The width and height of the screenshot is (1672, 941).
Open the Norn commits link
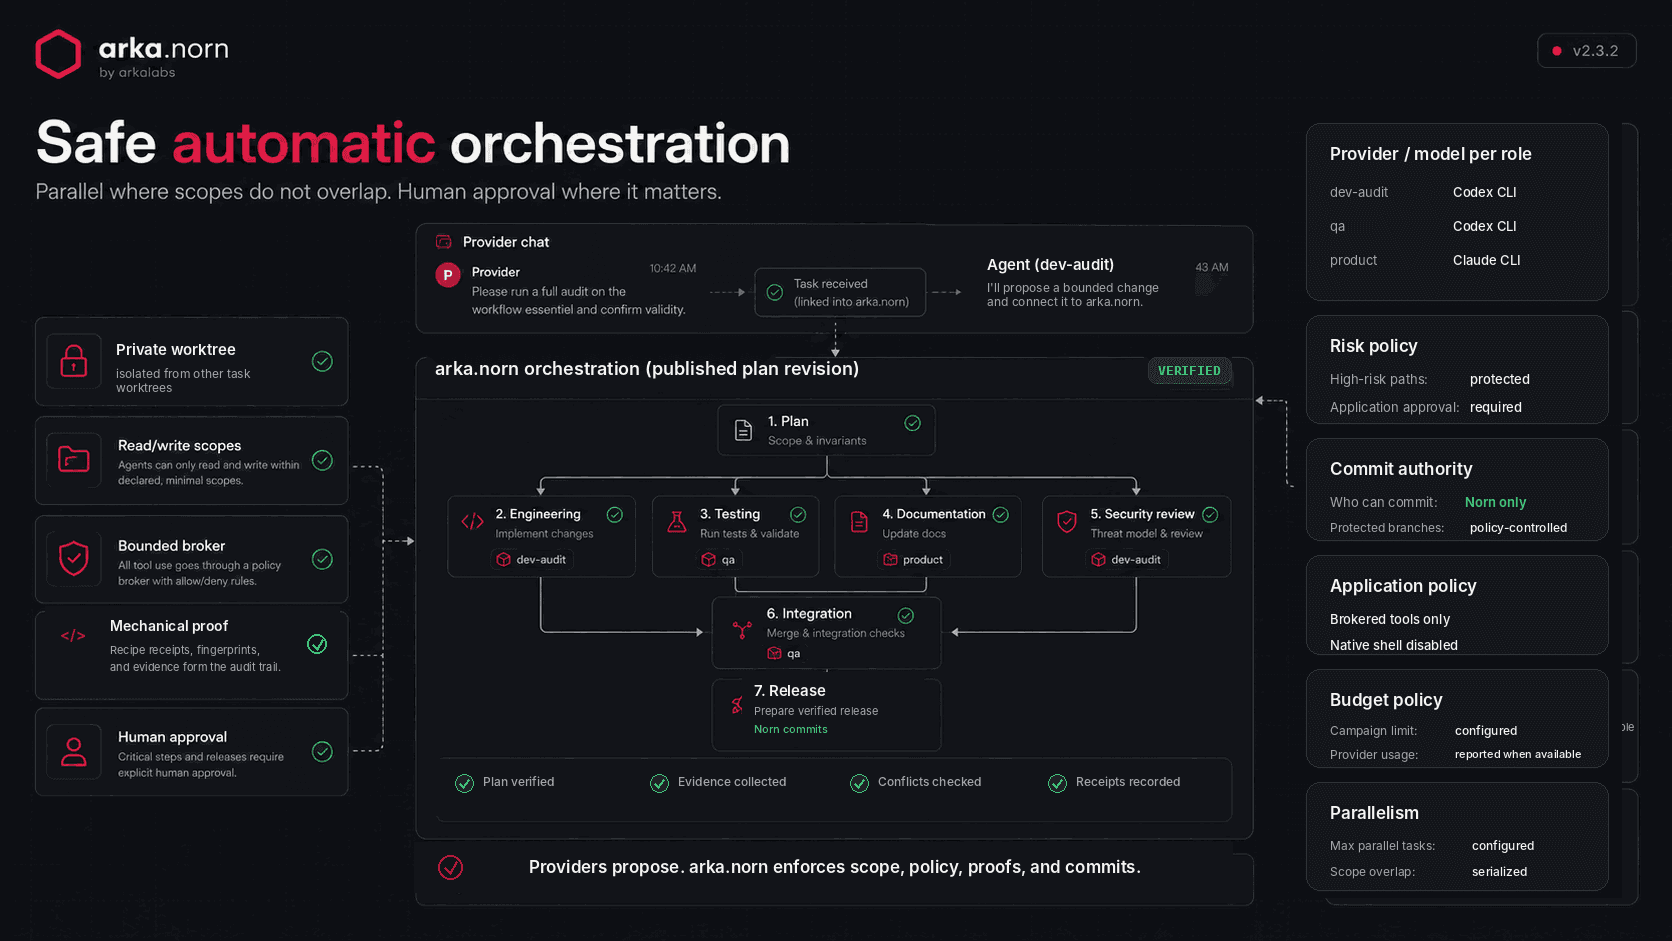[x=791, y=729]
